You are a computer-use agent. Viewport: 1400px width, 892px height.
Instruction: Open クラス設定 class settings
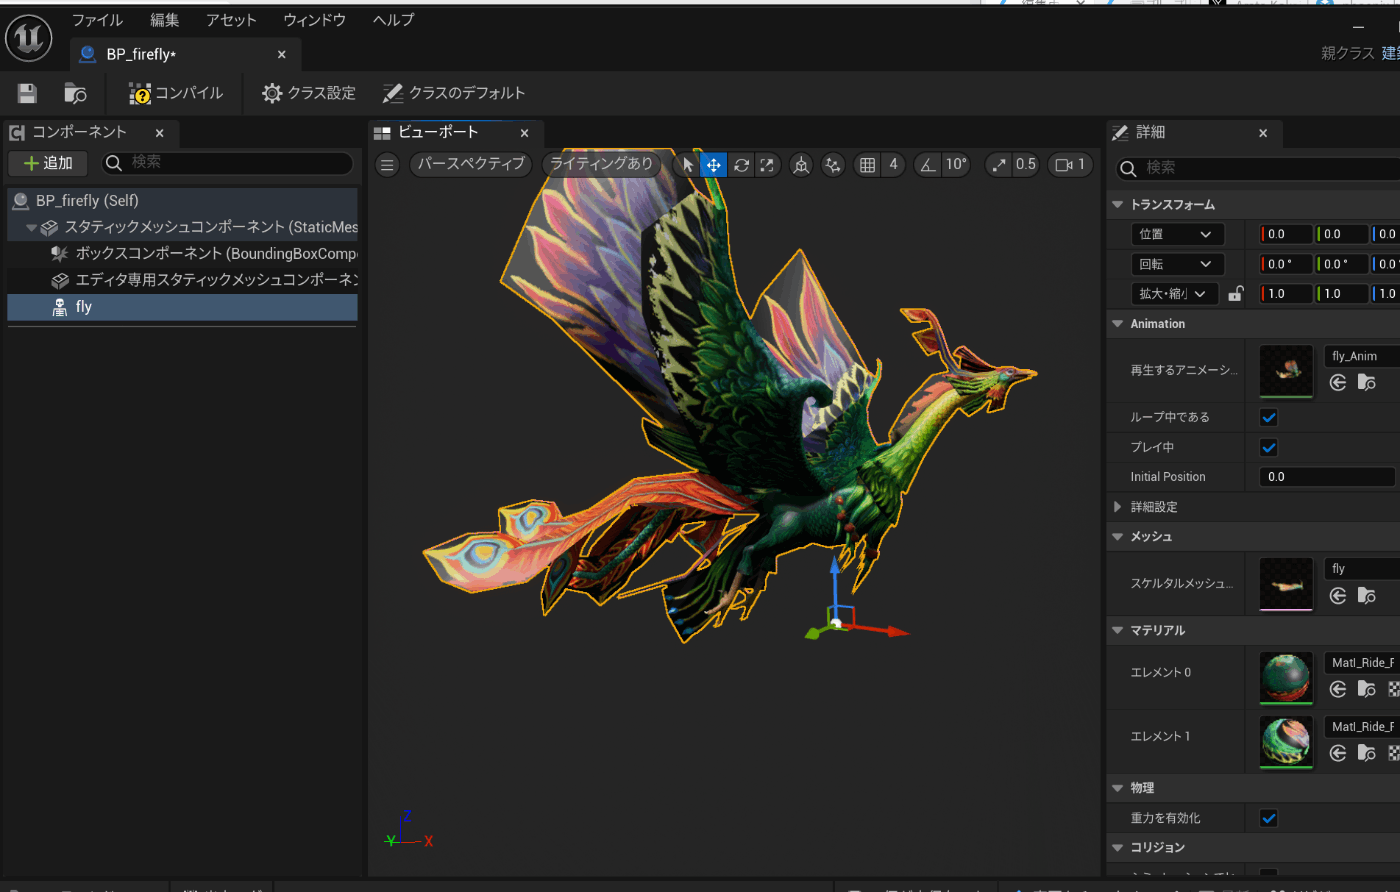[x=309, y=93]
